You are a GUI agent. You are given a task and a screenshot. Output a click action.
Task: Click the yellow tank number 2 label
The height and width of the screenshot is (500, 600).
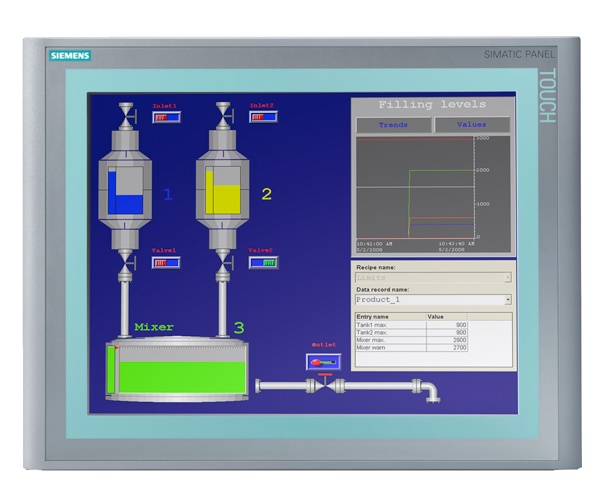point(266,194)
